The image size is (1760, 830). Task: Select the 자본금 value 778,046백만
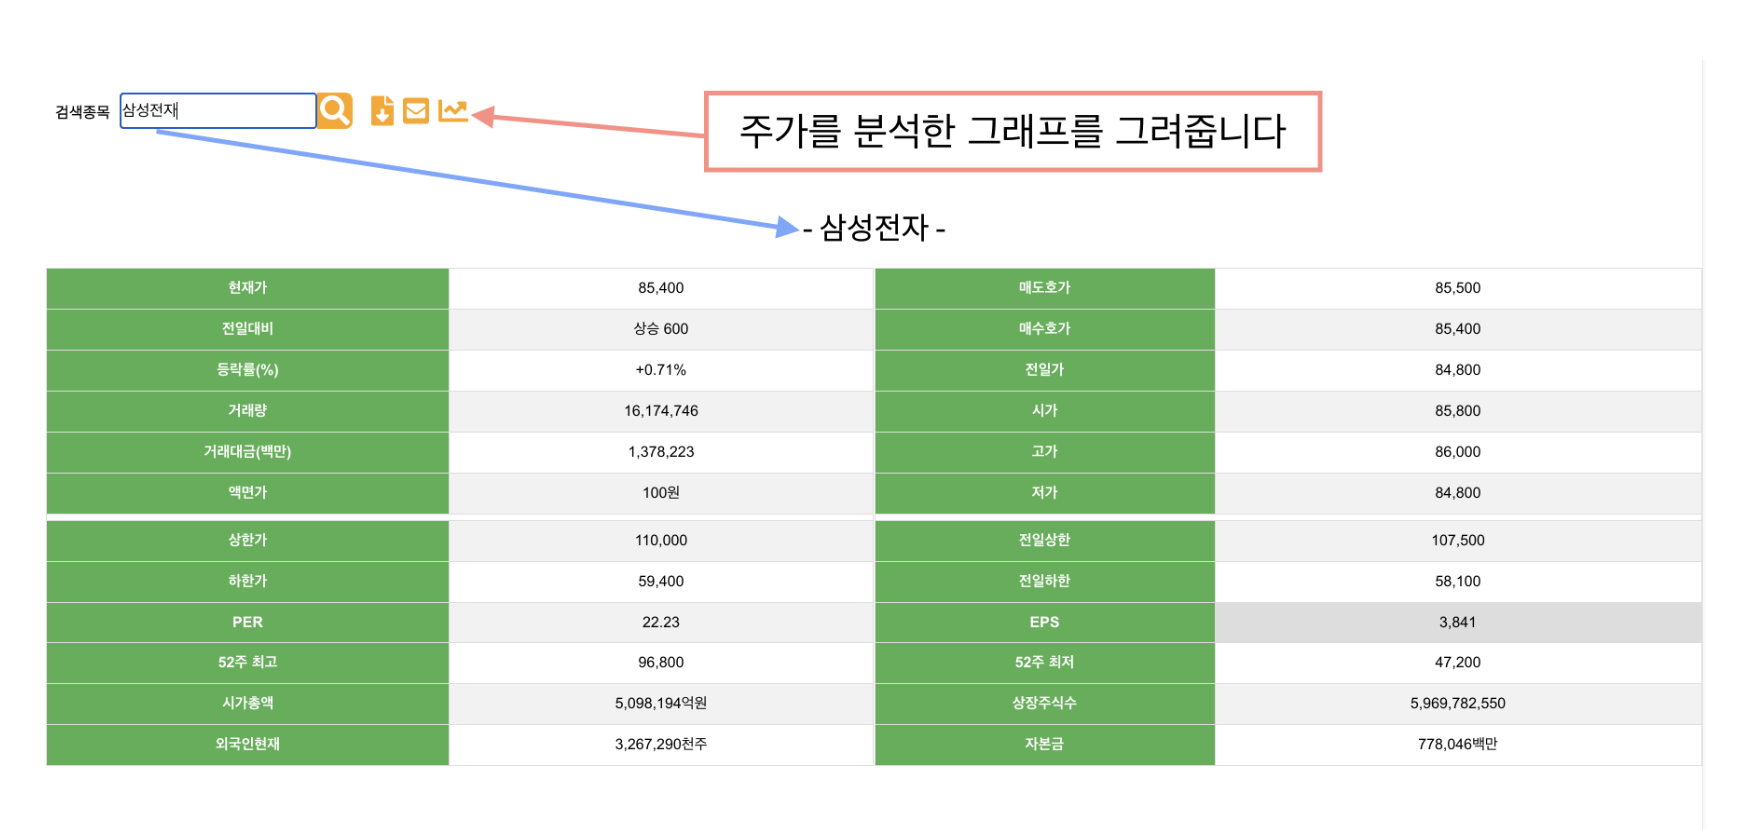(x=1457, y=744)
